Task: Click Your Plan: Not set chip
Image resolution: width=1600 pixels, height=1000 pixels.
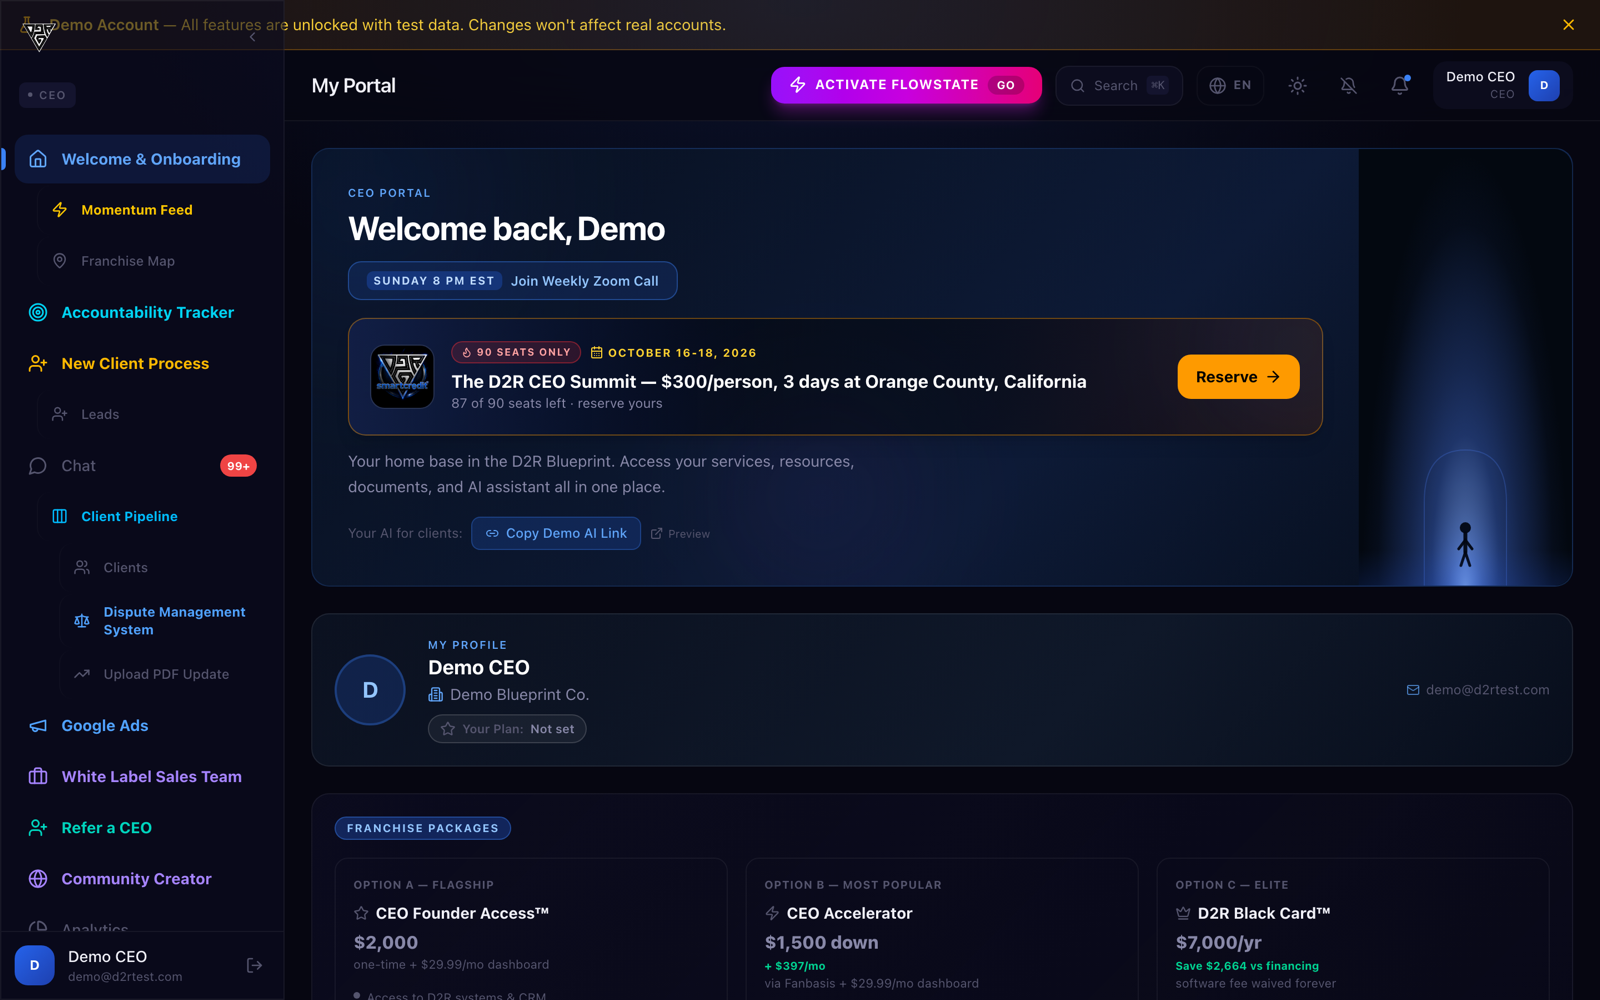Action: (507, 729)
